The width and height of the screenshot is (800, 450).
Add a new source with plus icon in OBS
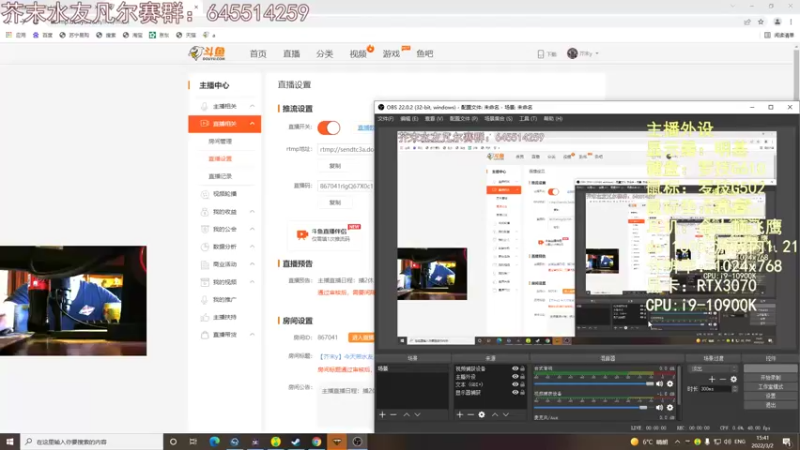pos(460,415)
